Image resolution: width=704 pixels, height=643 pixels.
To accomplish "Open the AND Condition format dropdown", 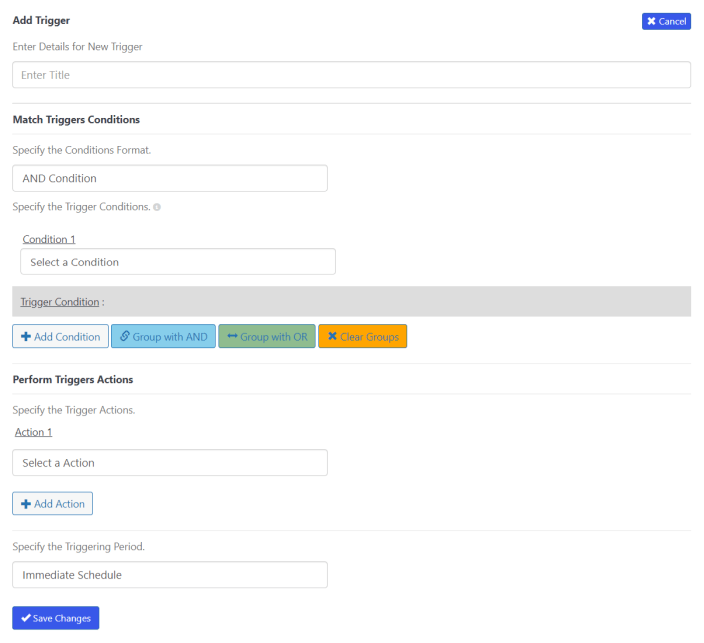I will [x=170, y=178].
